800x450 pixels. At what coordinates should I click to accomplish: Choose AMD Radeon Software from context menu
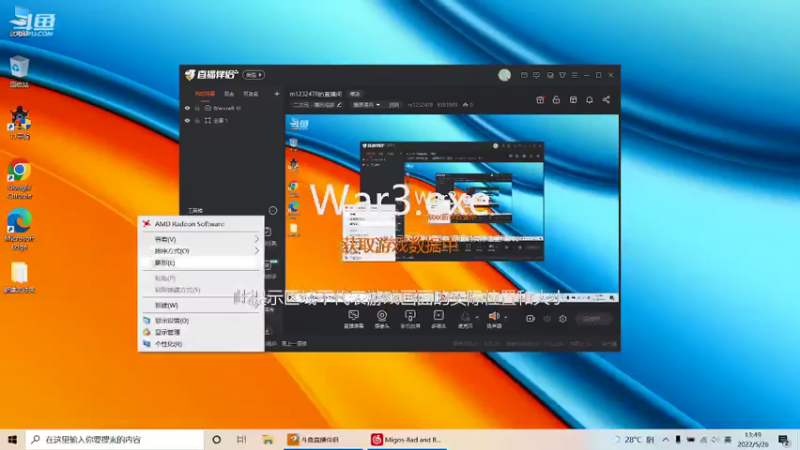[x=201, y=224]
